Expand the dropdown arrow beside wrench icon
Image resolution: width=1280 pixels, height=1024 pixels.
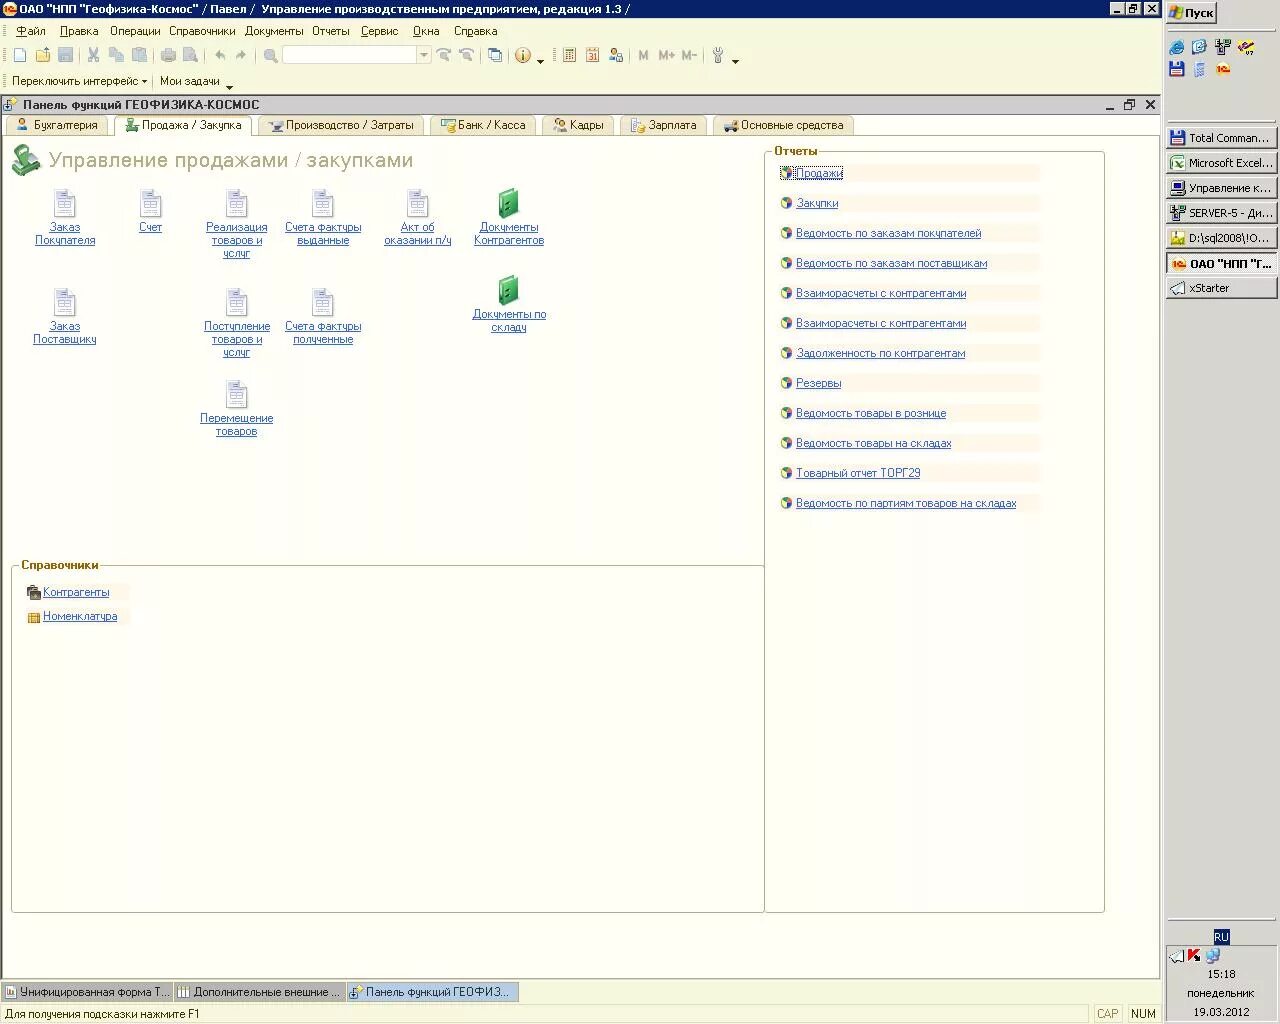tap(735, 61)
